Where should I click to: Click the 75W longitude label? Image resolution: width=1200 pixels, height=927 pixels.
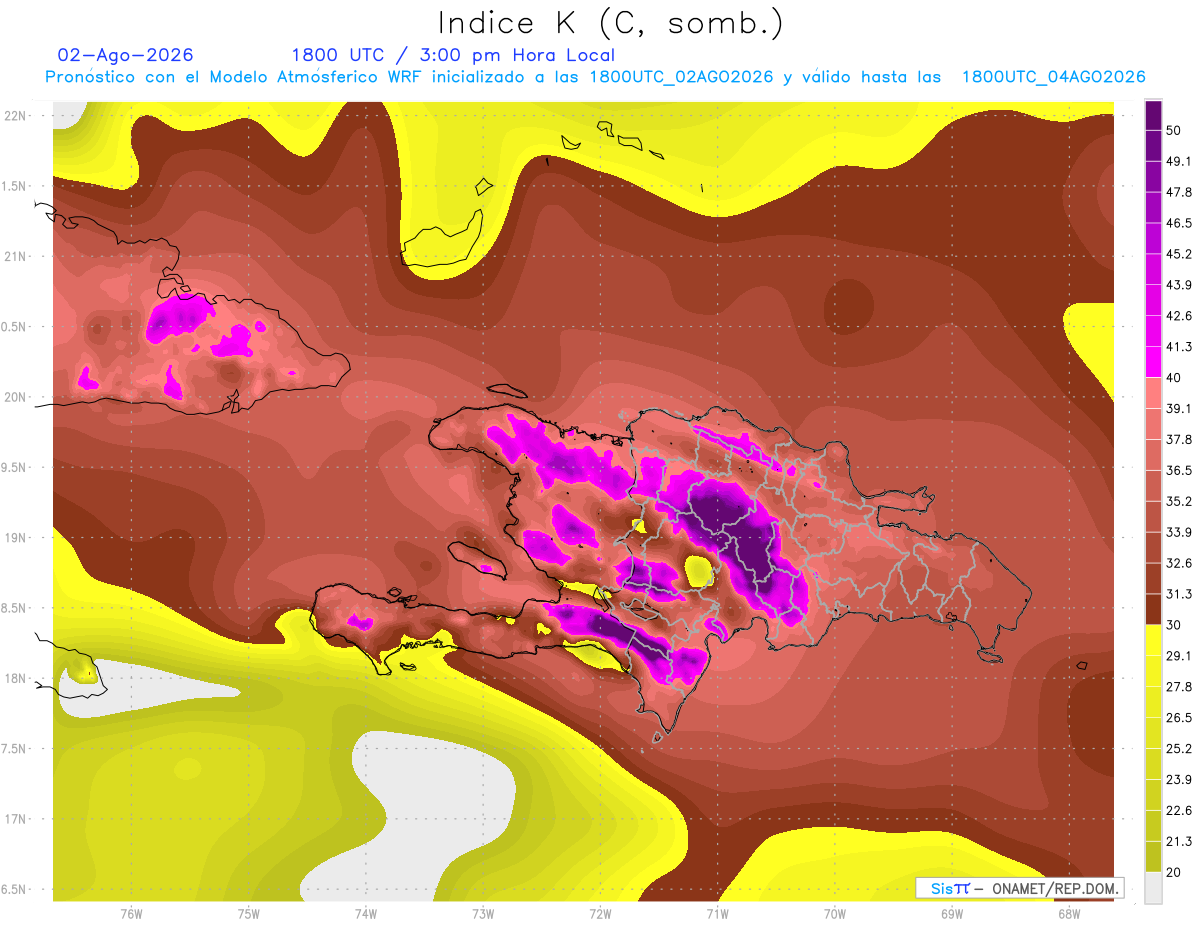(249, 913)
